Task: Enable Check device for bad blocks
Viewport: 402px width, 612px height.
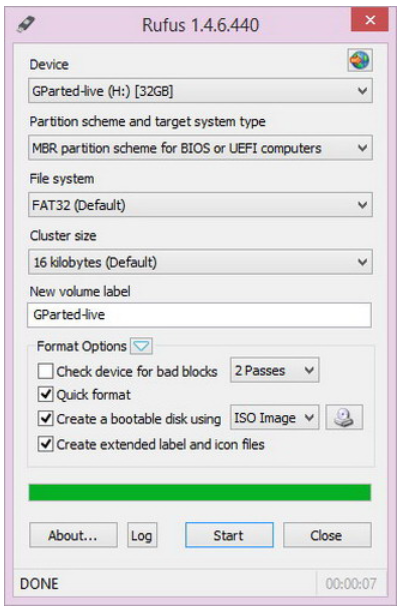Action: tap(45, 371)
